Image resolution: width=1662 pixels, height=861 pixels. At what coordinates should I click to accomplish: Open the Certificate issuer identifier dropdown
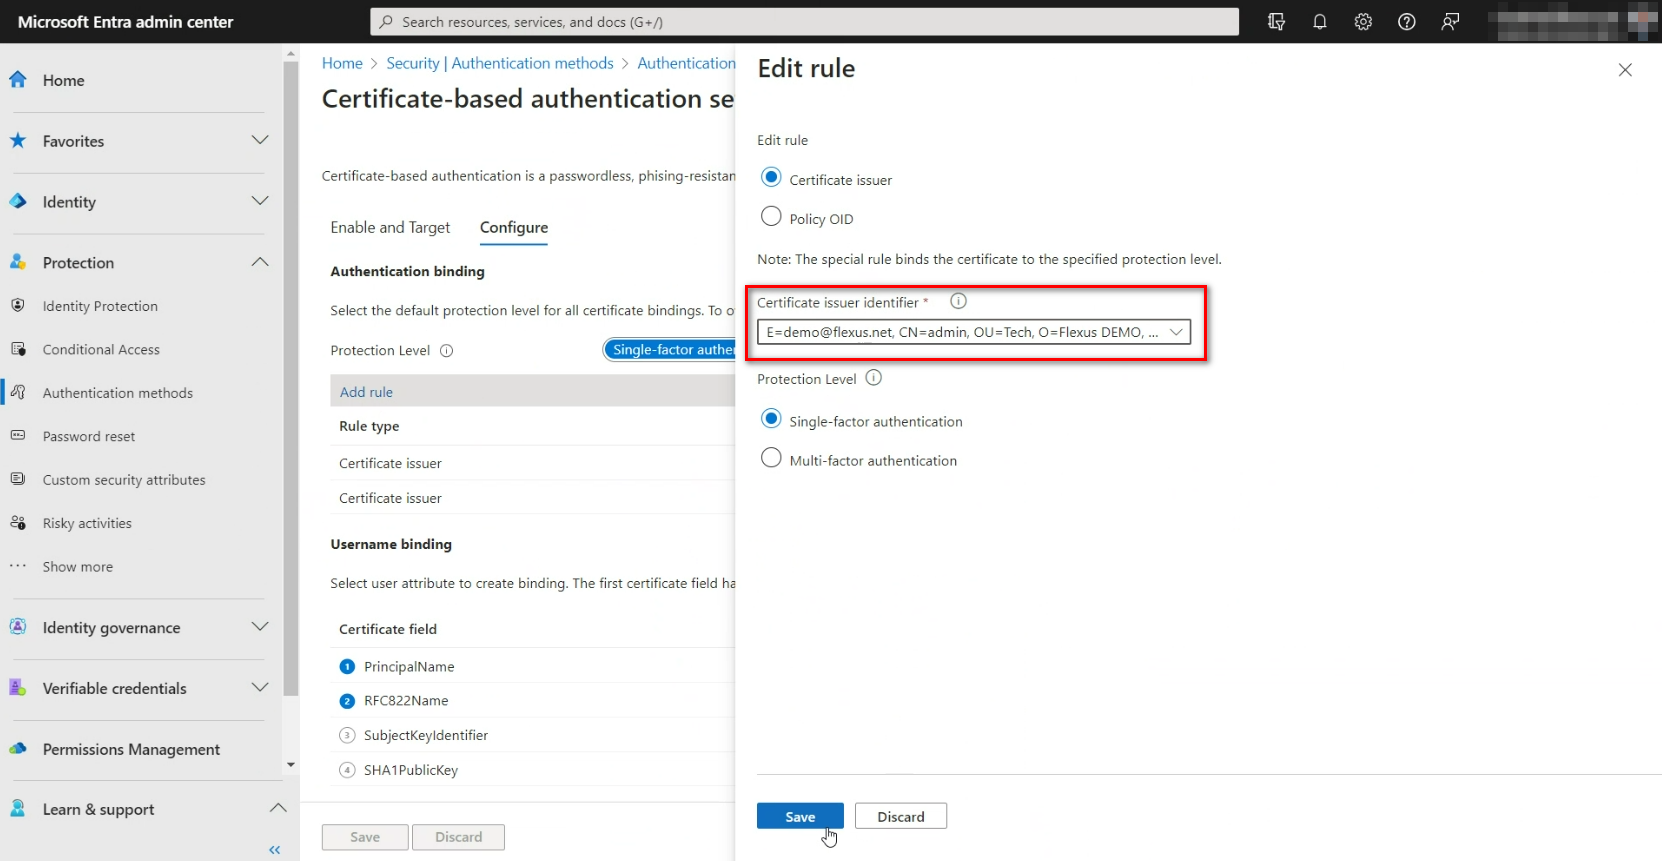click(x=974, y=332)
